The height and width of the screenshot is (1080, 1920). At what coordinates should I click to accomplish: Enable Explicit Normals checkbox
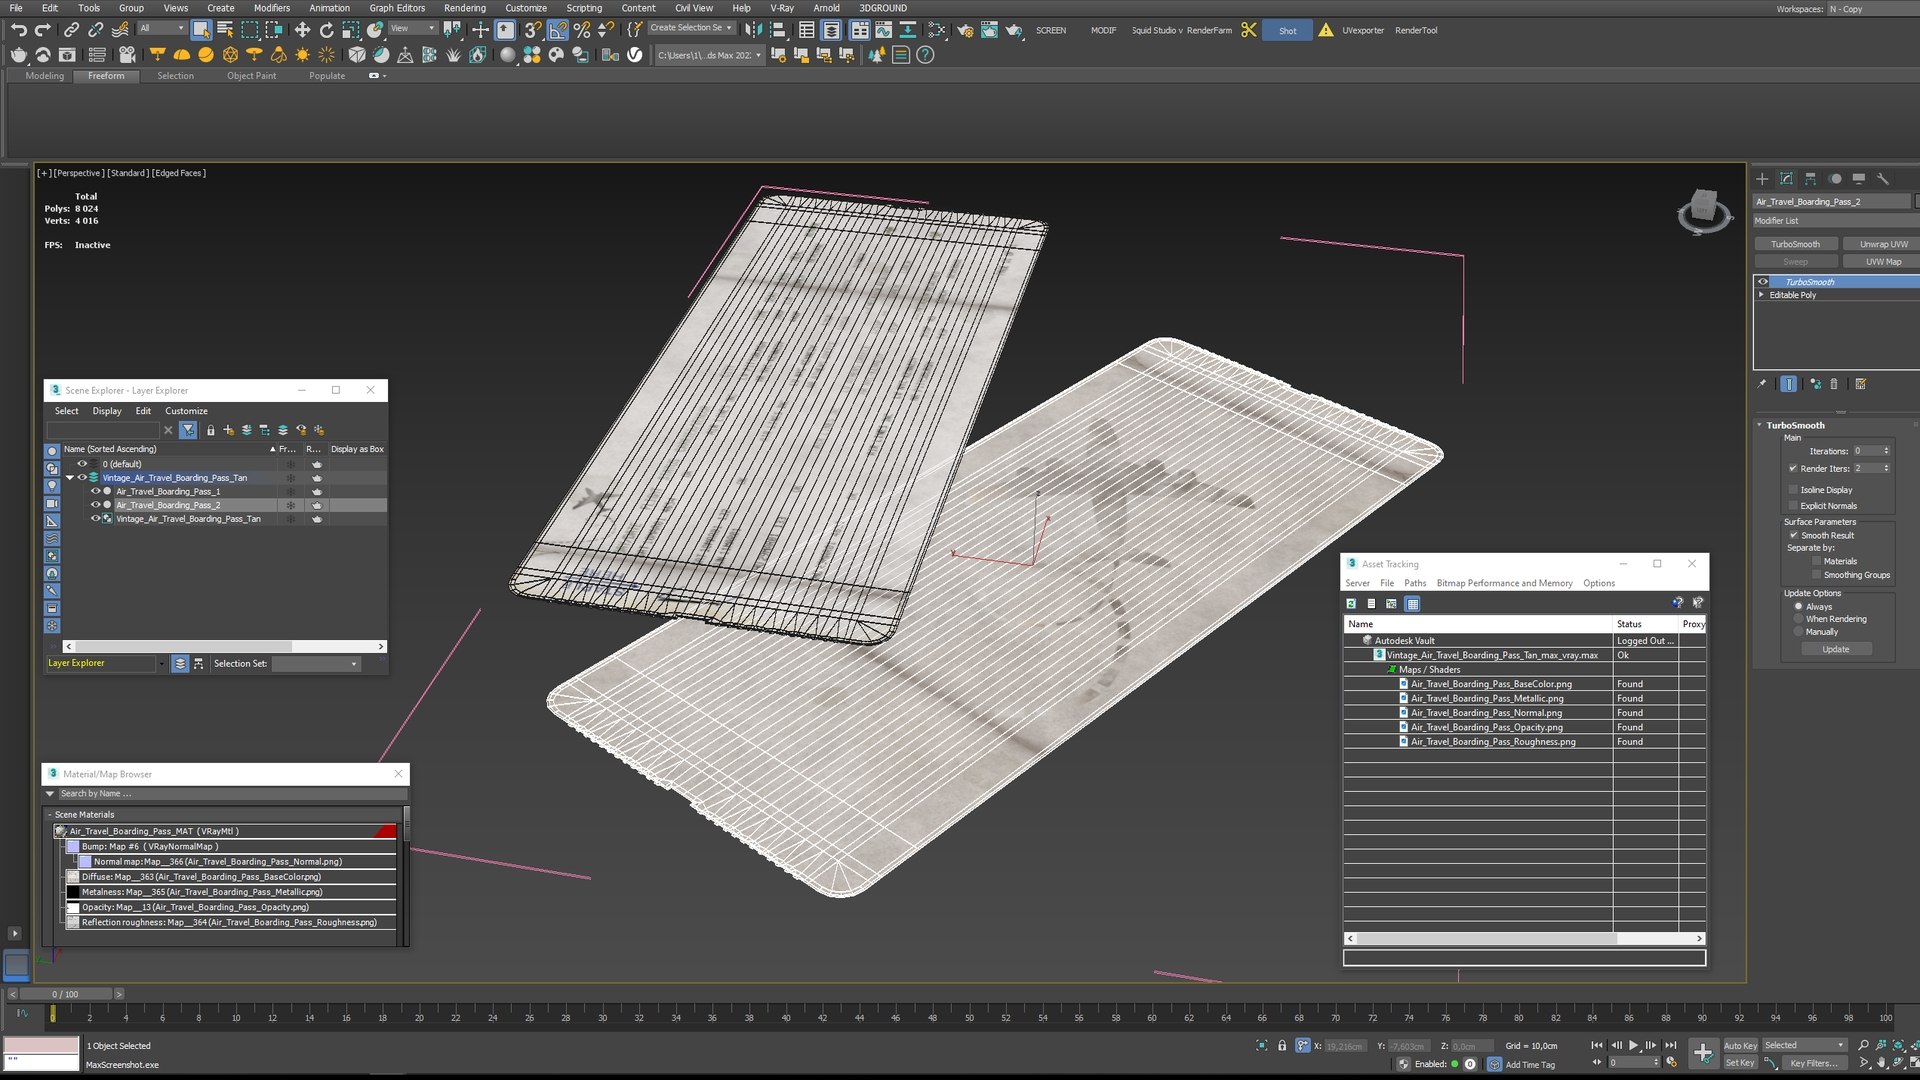(x=1793, y=506)
